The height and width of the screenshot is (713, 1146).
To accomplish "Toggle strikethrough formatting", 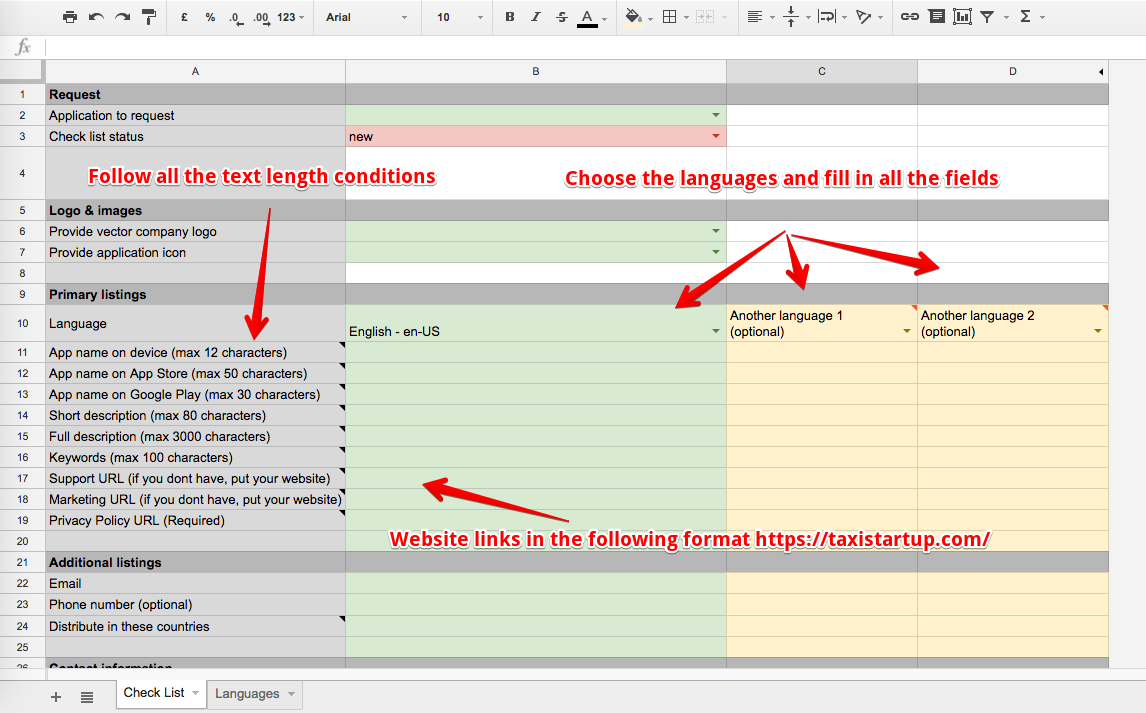I will pos(561,17).
